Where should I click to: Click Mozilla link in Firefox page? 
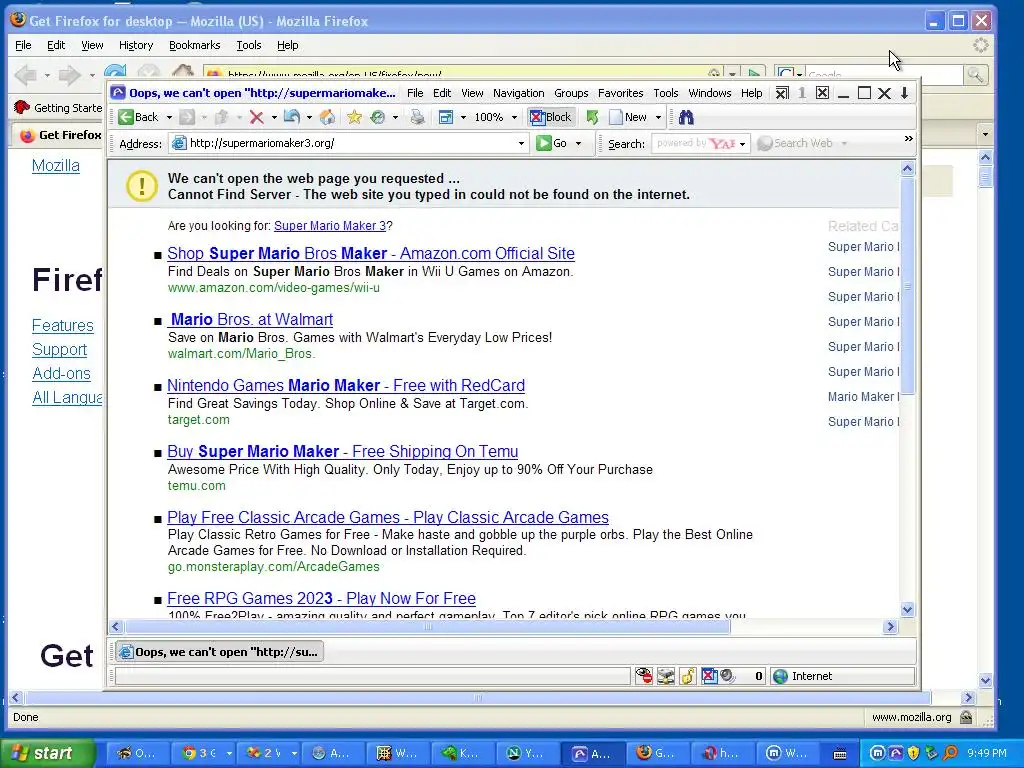(x=56, y=165)
